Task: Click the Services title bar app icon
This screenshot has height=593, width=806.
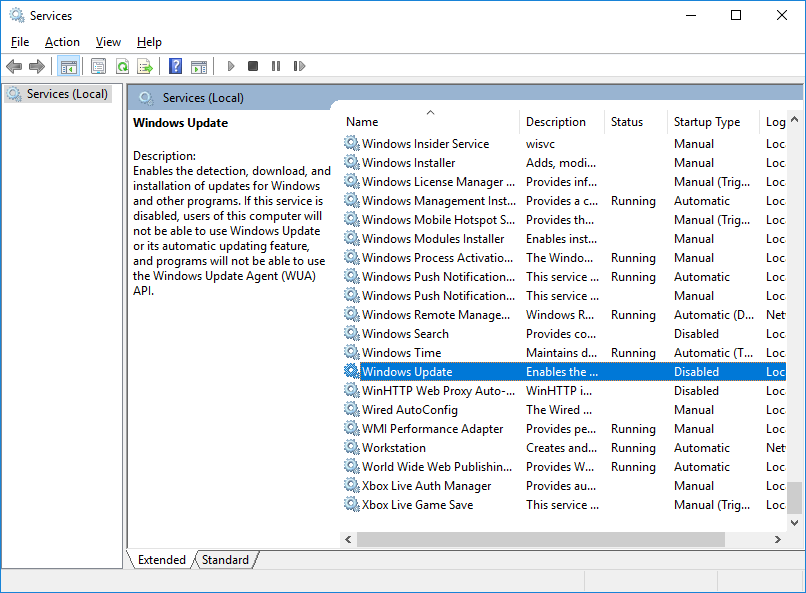Action: pos(17,15)
